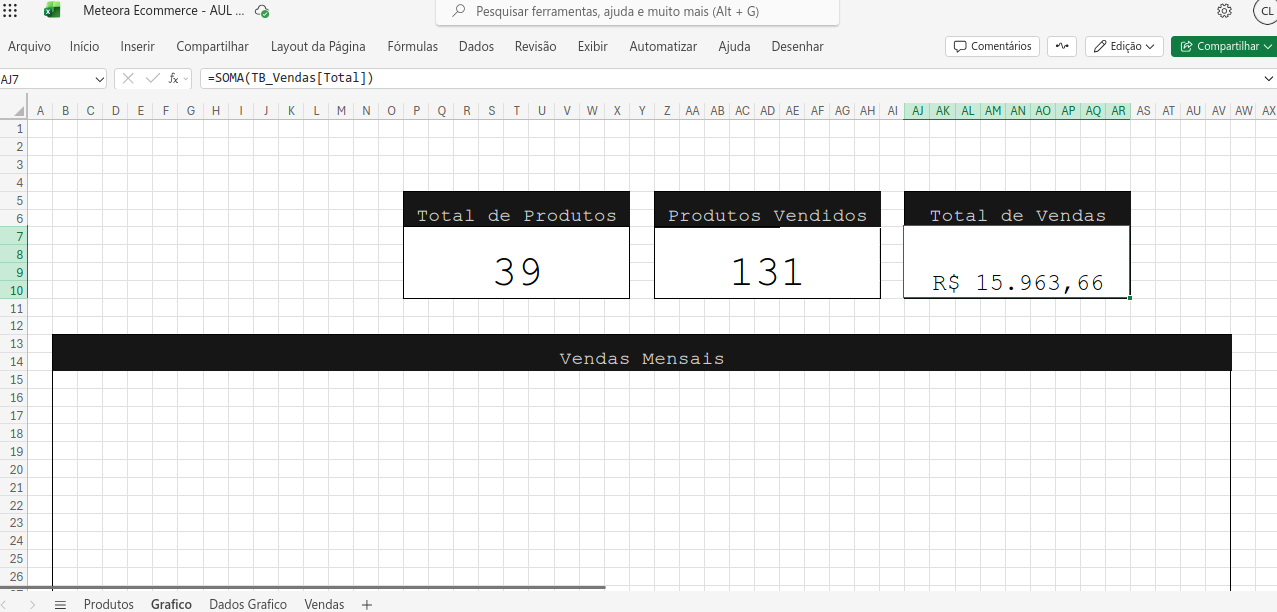Open the CL account profile circle

[x=1264, y=11]
